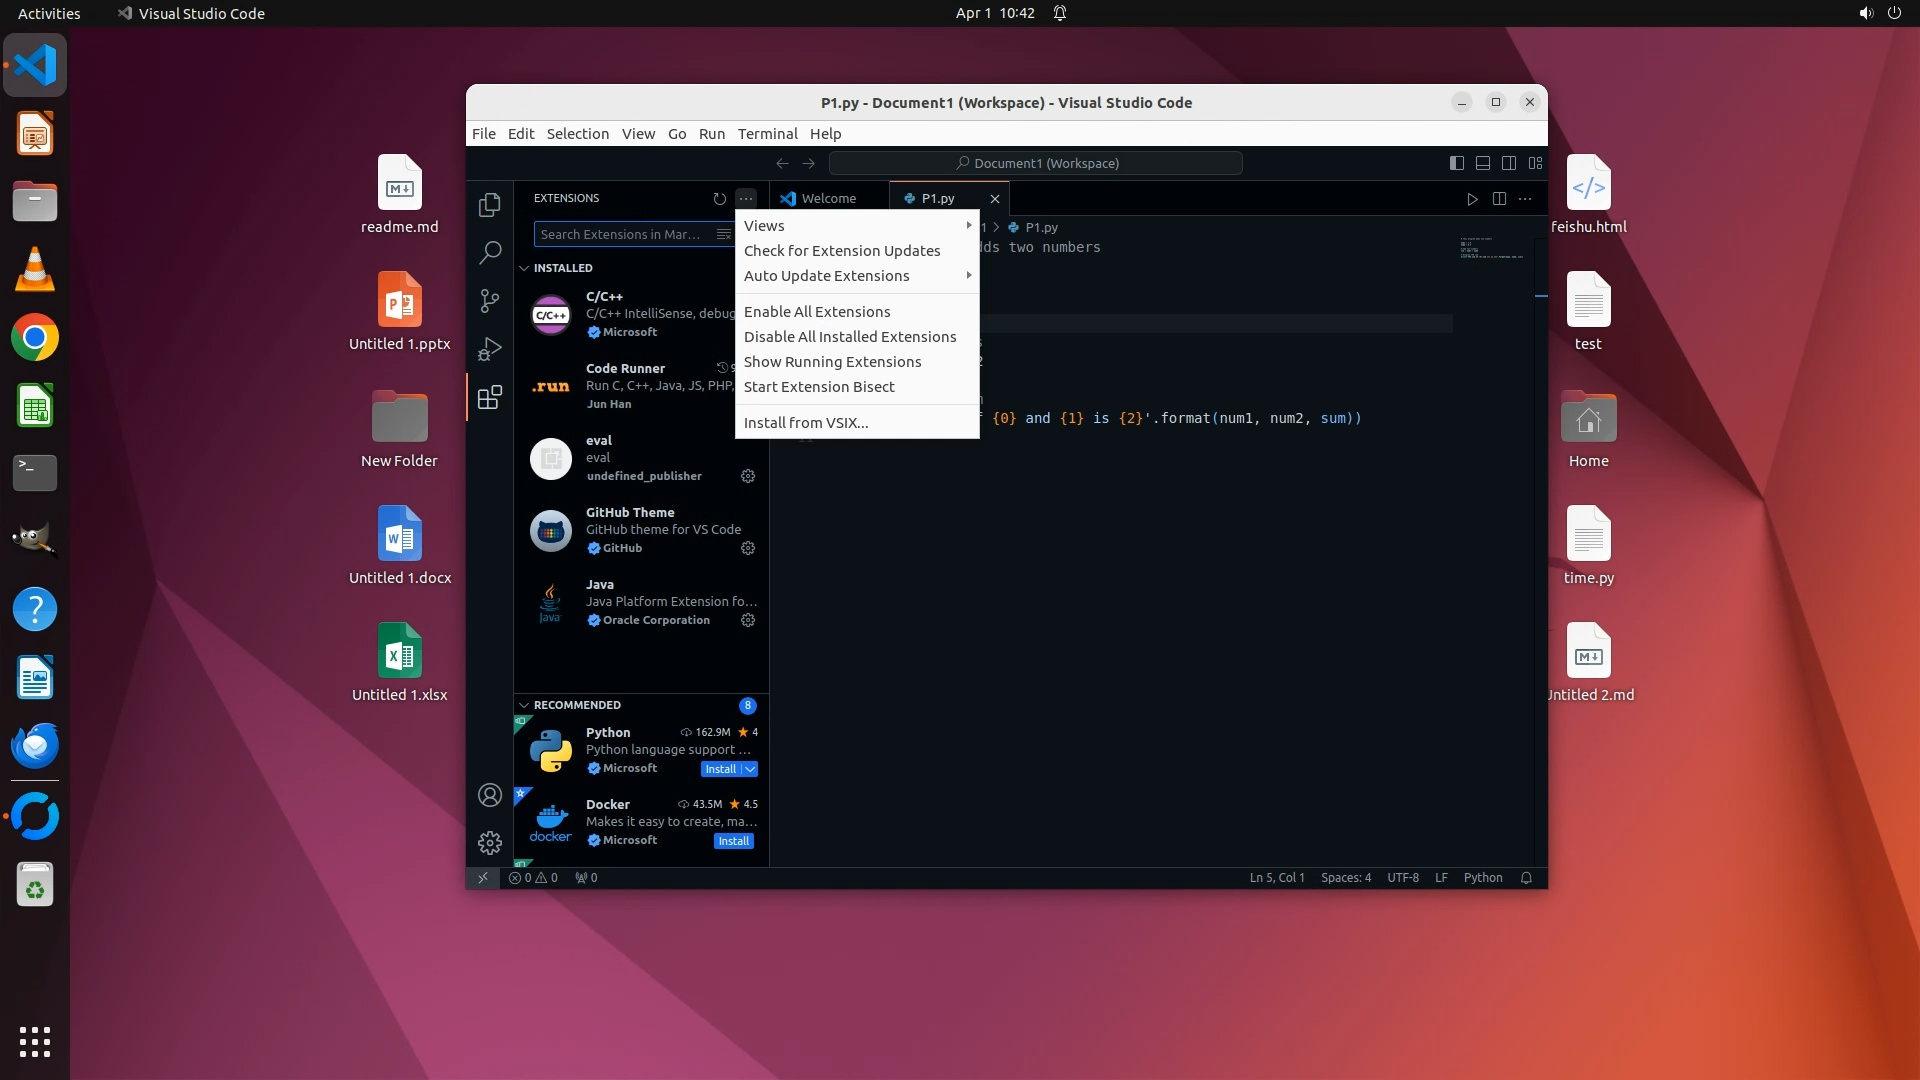Open the Search view in activity bar
The height and width of the screenshot is (1080, 1920).
coord(489,253)
